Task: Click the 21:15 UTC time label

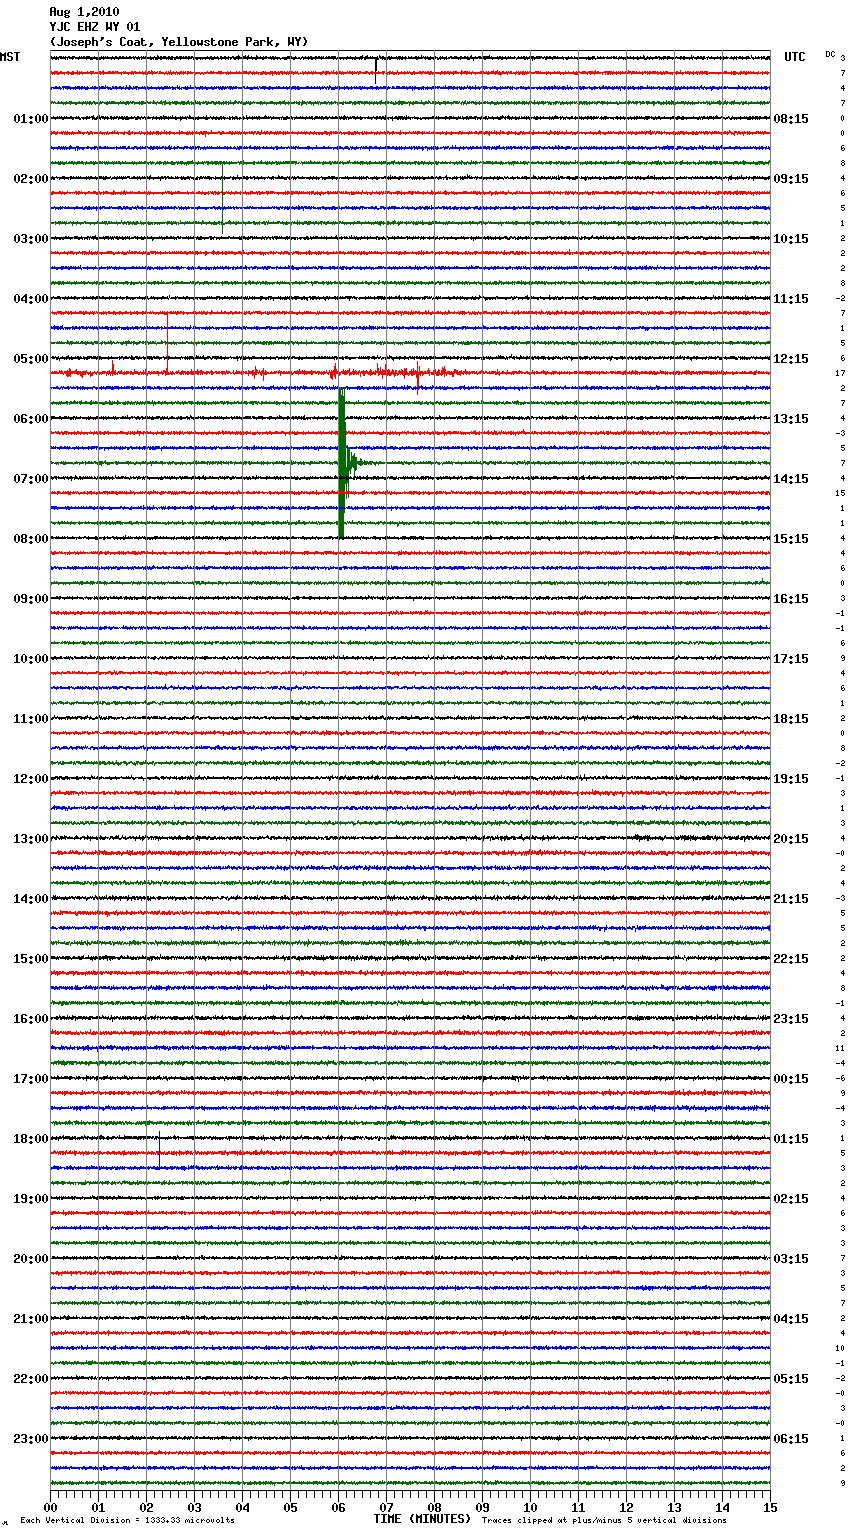Action: click(791, 899)
